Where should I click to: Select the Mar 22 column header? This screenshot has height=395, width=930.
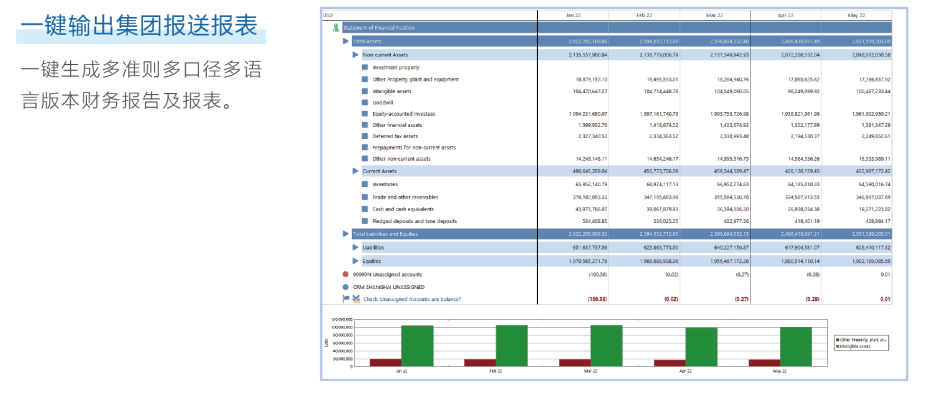(715, 15)
